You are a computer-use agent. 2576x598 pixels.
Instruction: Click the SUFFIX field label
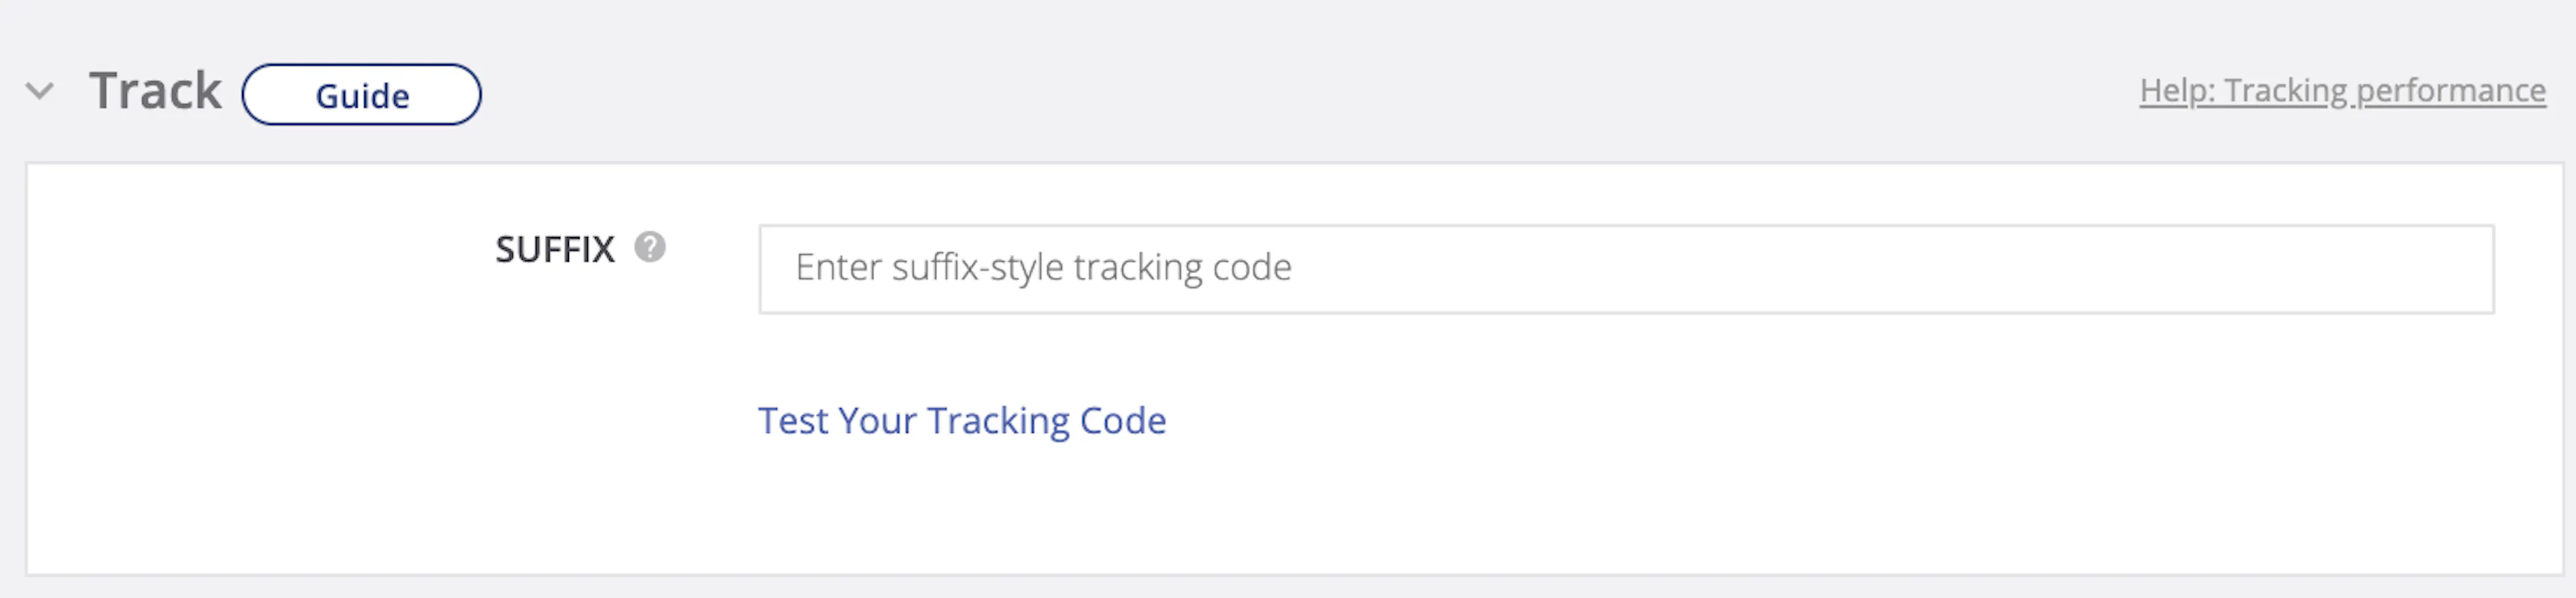pos(555,249)
